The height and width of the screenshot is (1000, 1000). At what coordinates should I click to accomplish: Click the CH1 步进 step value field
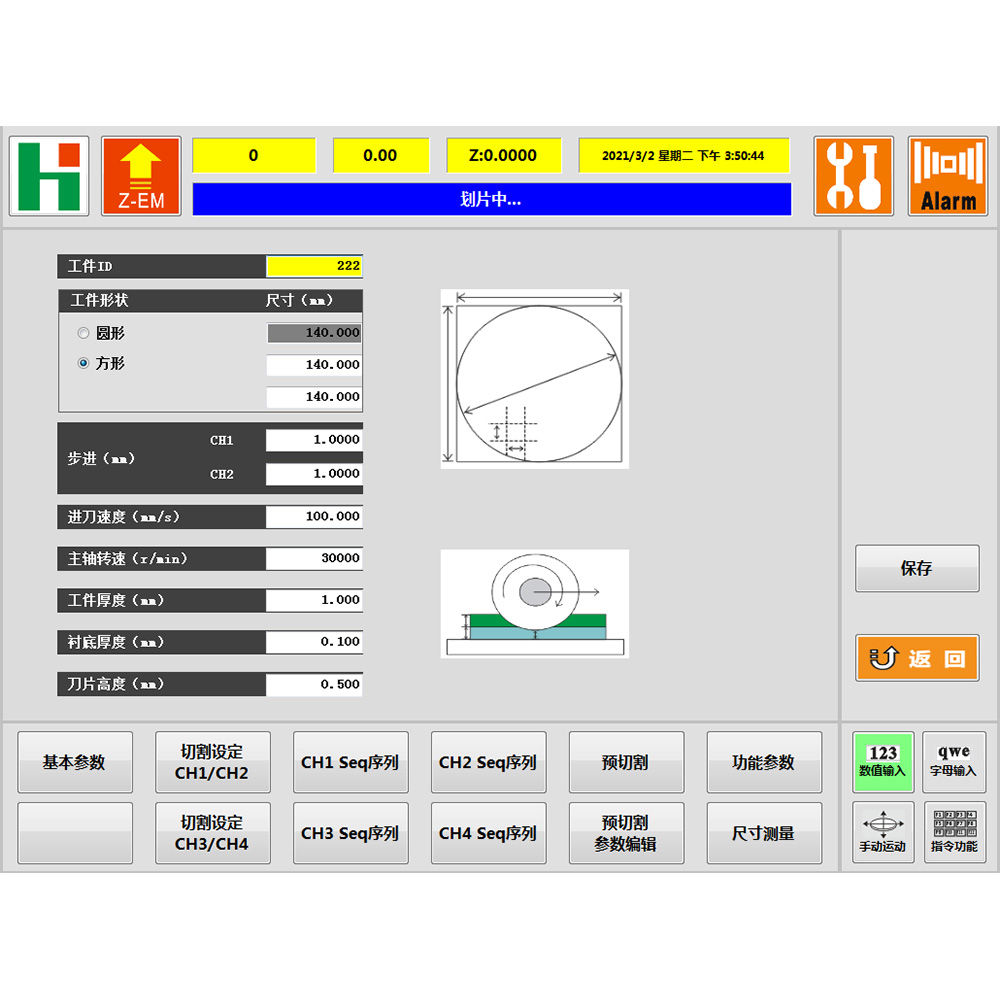pos(314,440)
